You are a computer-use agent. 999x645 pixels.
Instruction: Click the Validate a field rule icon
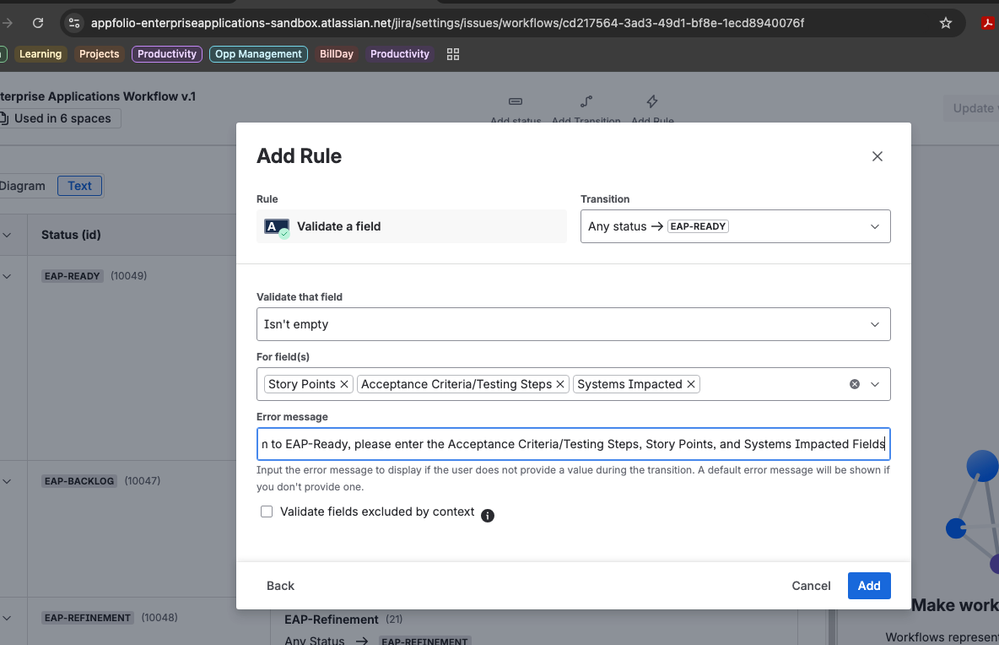[276, 226]
